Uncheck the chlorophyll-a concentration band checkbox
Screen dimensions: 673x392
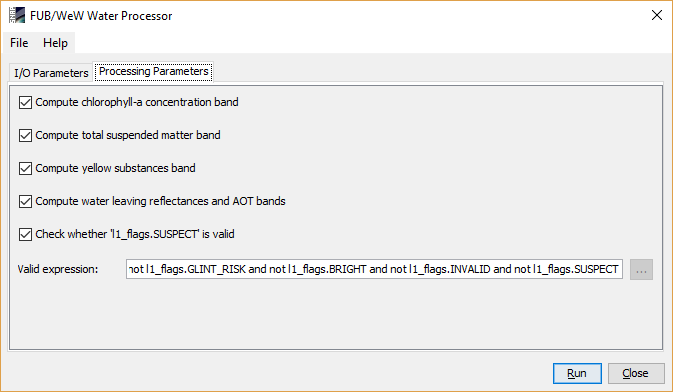tap(25, 103)
